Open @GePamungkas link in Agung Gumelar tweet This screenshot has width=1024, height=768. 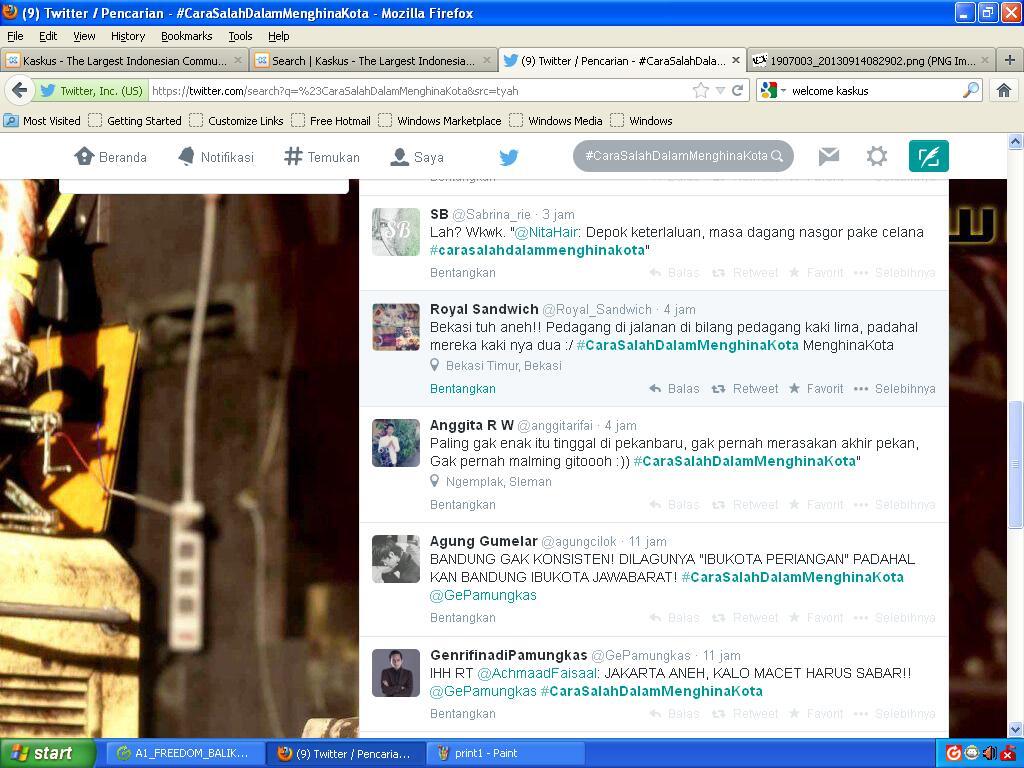point(483,595)
